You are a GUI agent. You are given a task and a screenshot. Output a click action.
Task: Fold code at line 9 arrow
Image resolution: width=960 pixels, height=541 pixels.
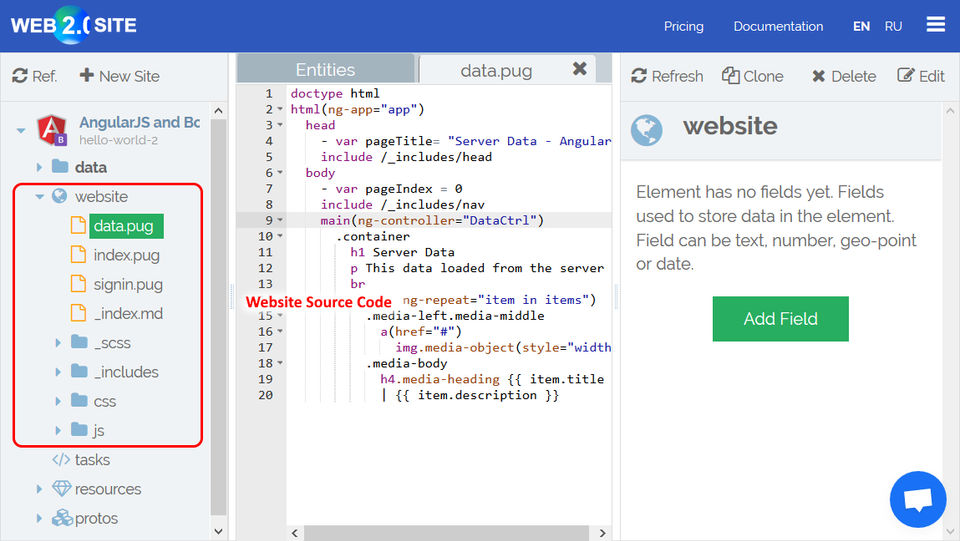coord(280,220)
